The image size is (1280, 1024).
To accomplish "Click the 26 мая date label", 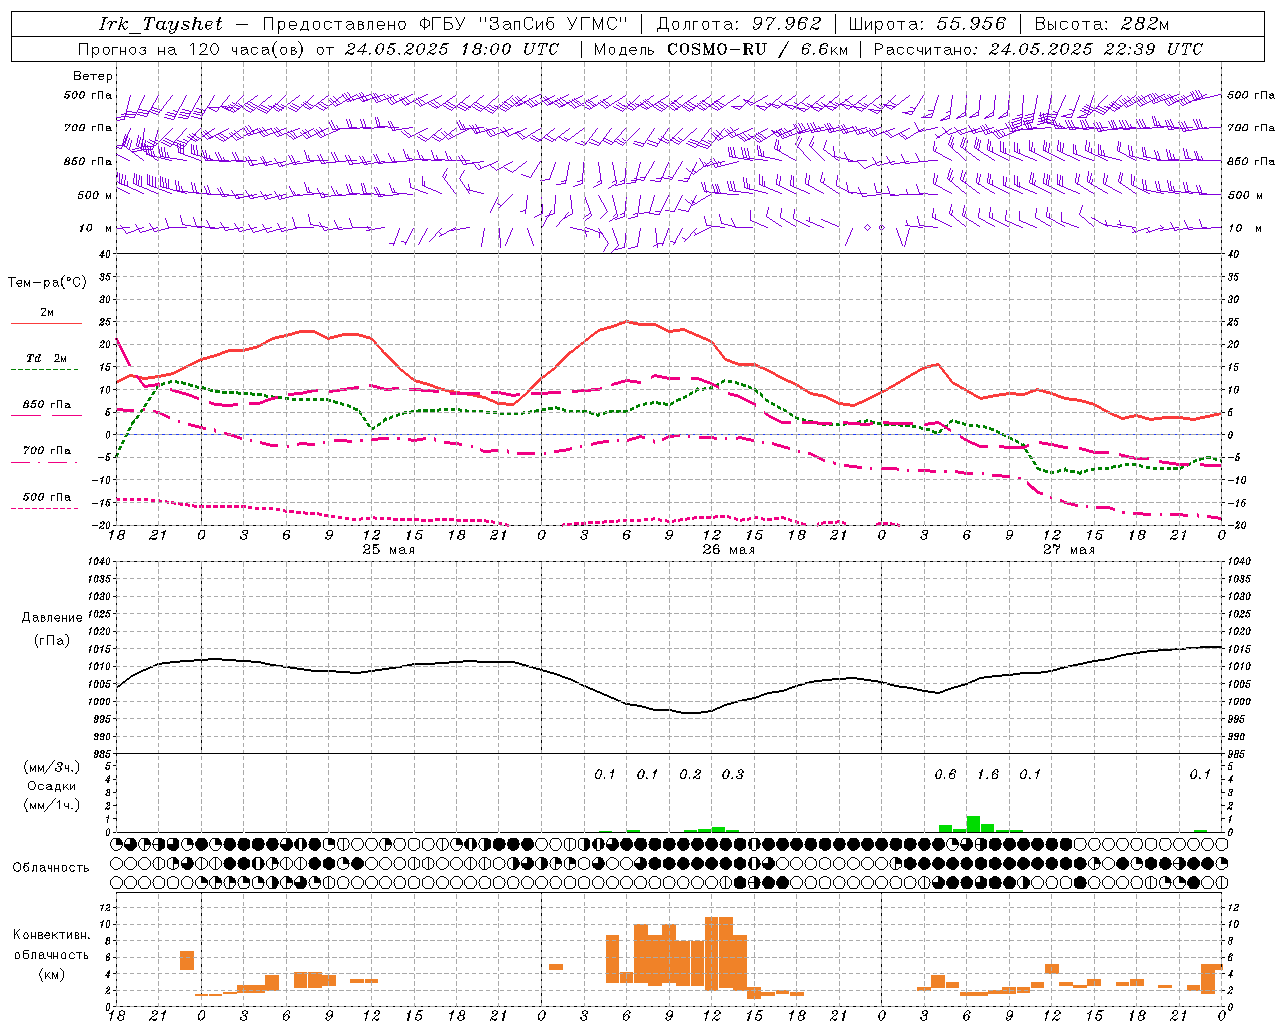I will point(729,550).
